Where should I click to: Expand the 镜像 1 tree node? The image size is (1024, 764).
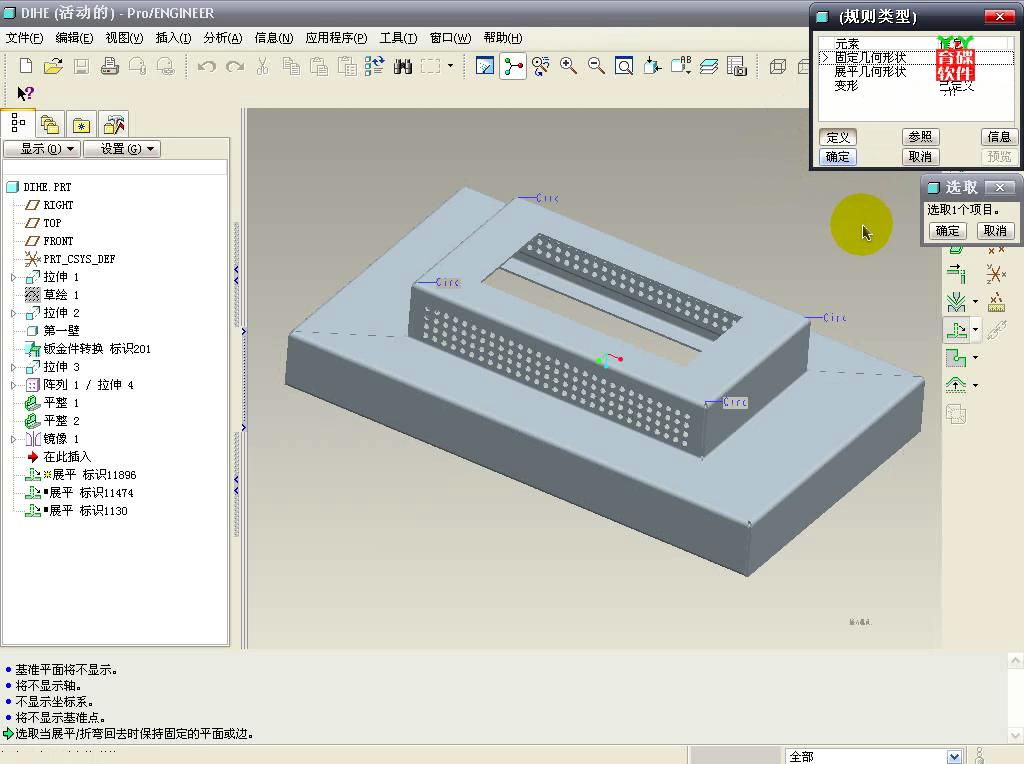[x=14, y=439]
